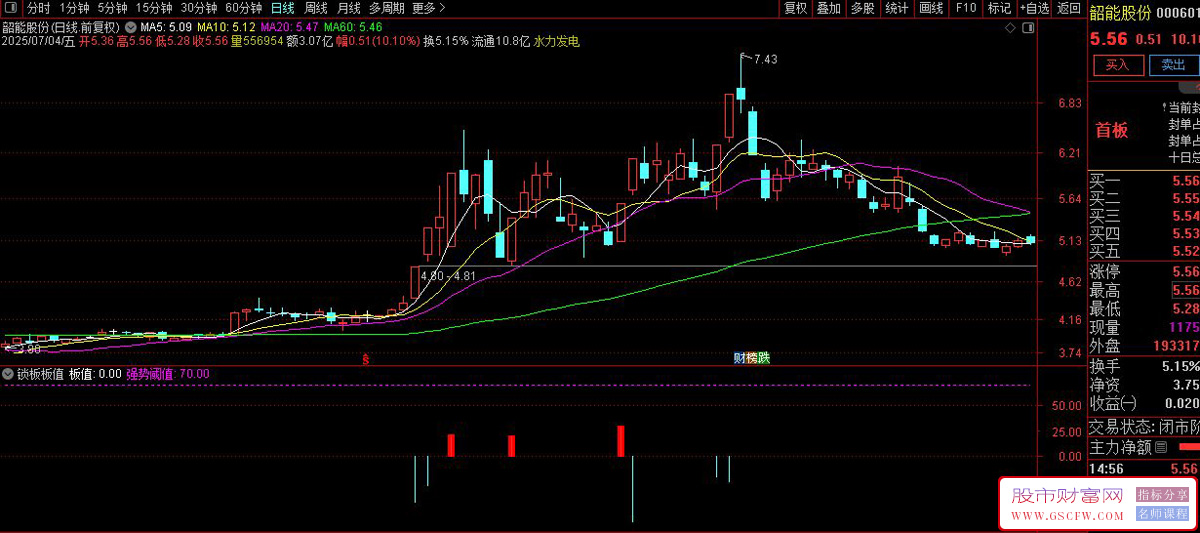Switch to 周线 weekly chart
Image resolution: width=1200 pixels, height=533 pixels.
tap(316, 8)
